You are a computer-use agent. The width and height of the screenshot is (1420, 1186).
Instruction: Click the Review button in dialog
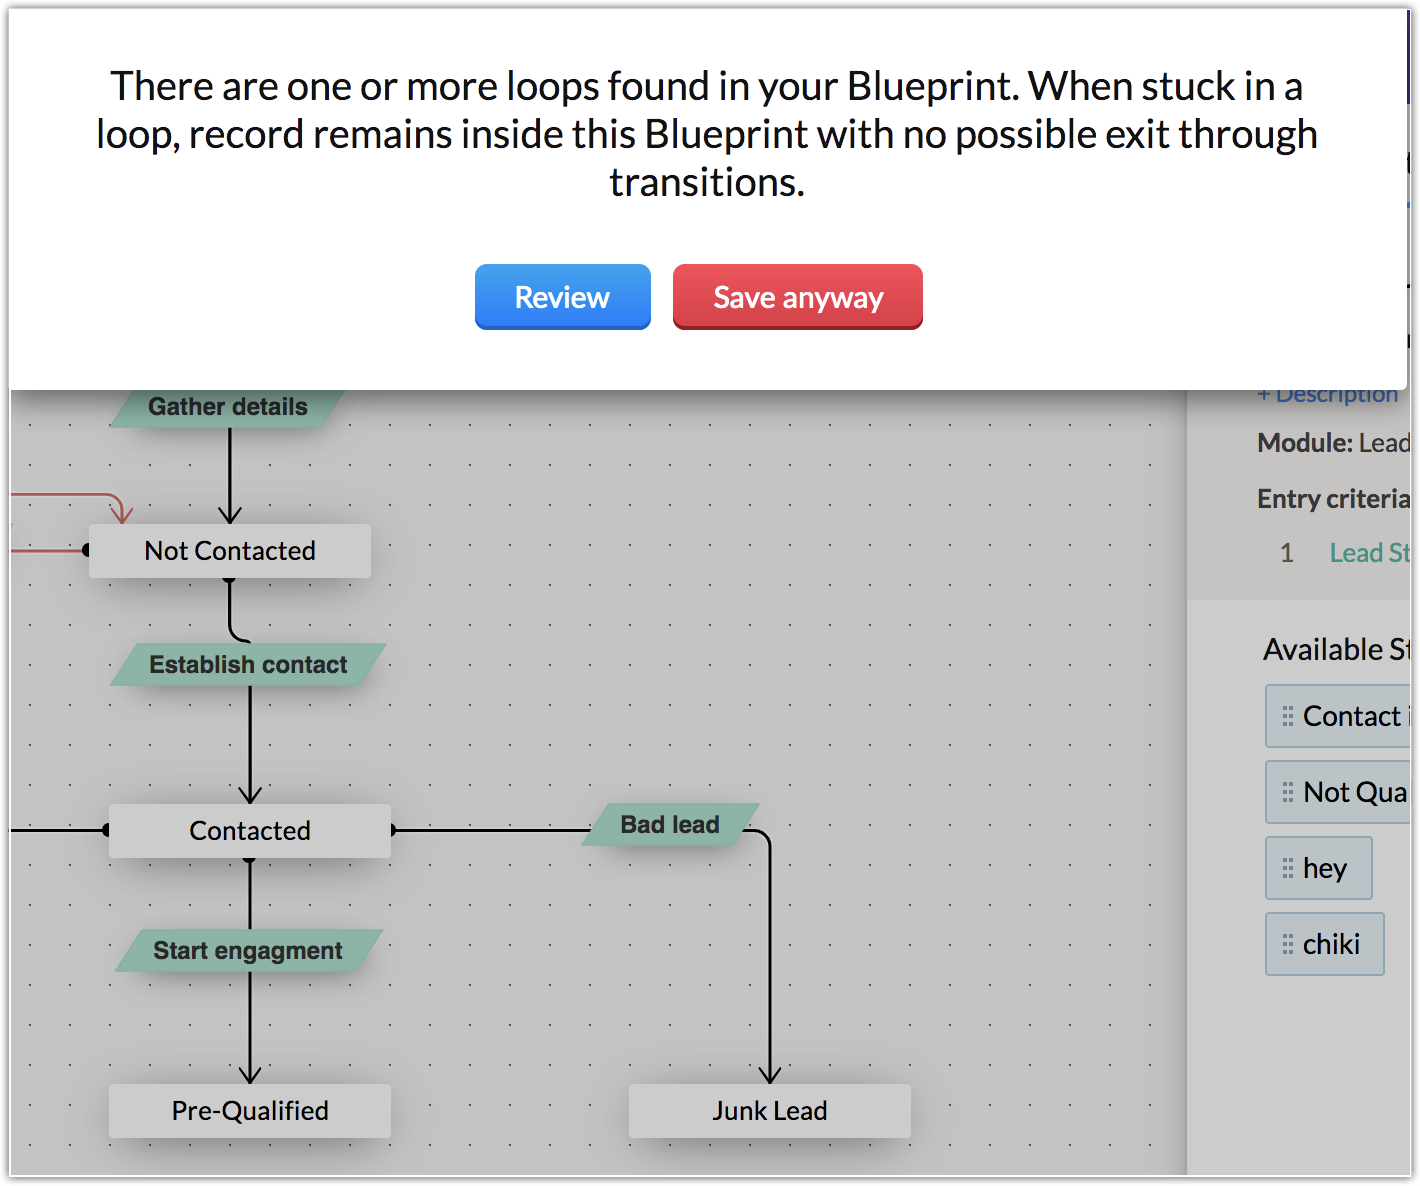pyautogui.click(x=562, y=297)
